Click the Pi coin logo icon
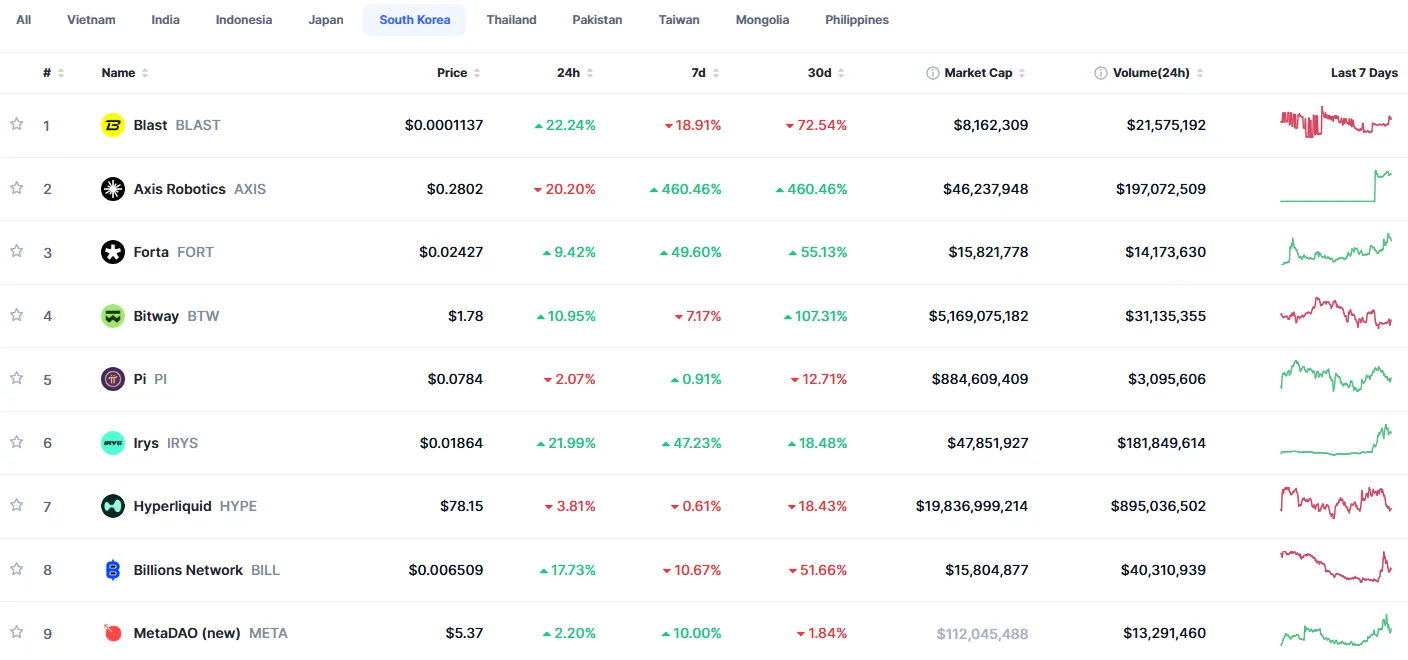This screenshot has height=660, width=1408. [x=113, y=379]
